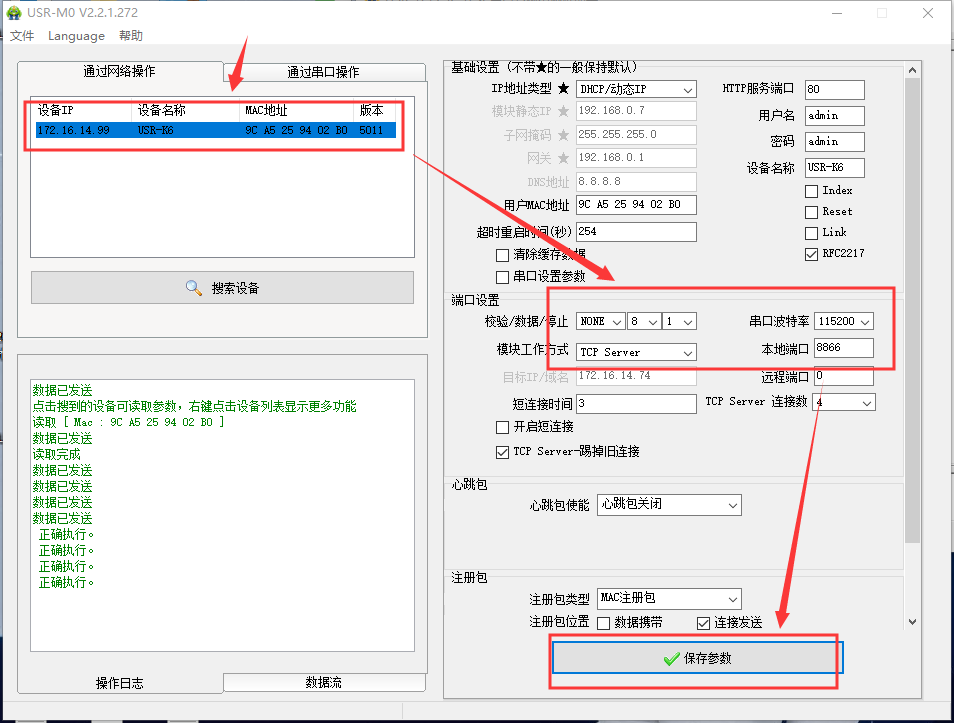Click the 保存参数 button
954x723 pixels.
[697, 659]
